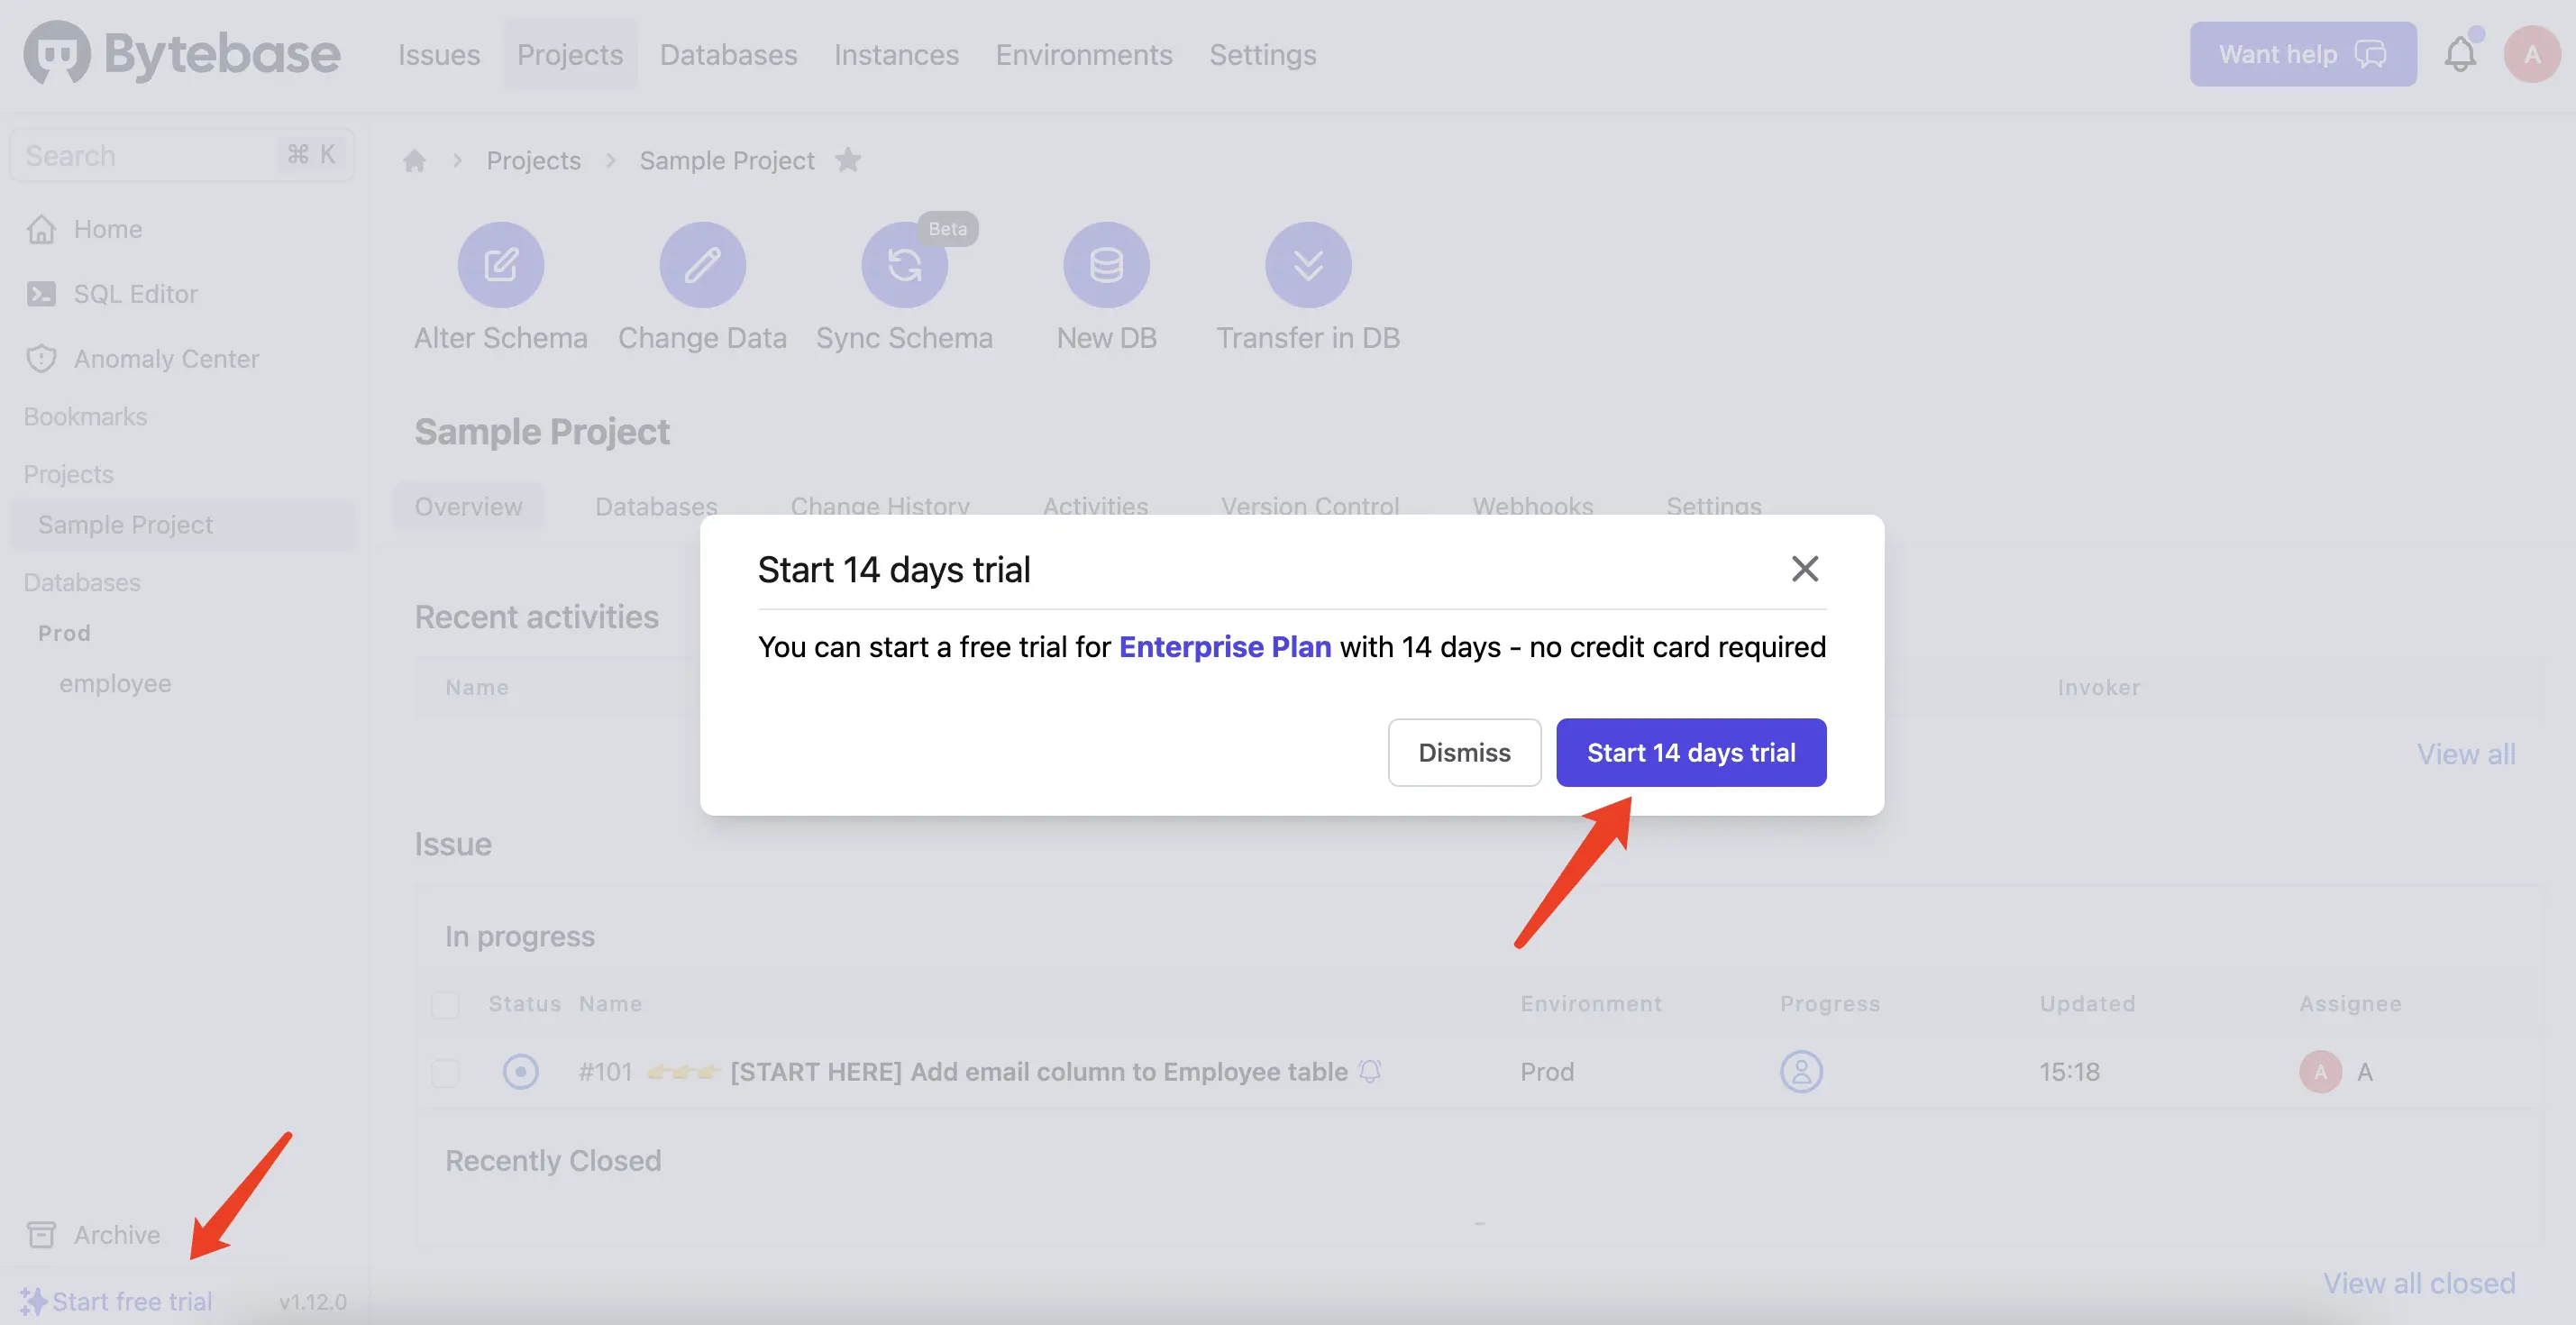Open issue Add email column to Employee table
The width and height of the screenshot is (2576, 1325).
(x=1039, y=1072)
